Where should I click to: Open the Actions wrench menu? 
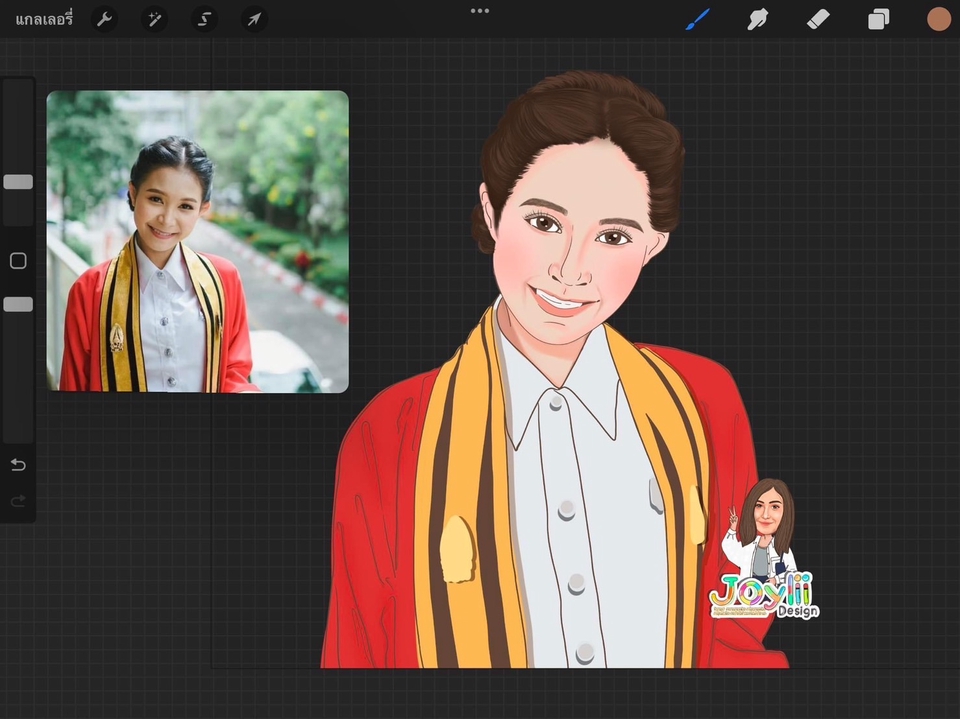coord(104,19)
